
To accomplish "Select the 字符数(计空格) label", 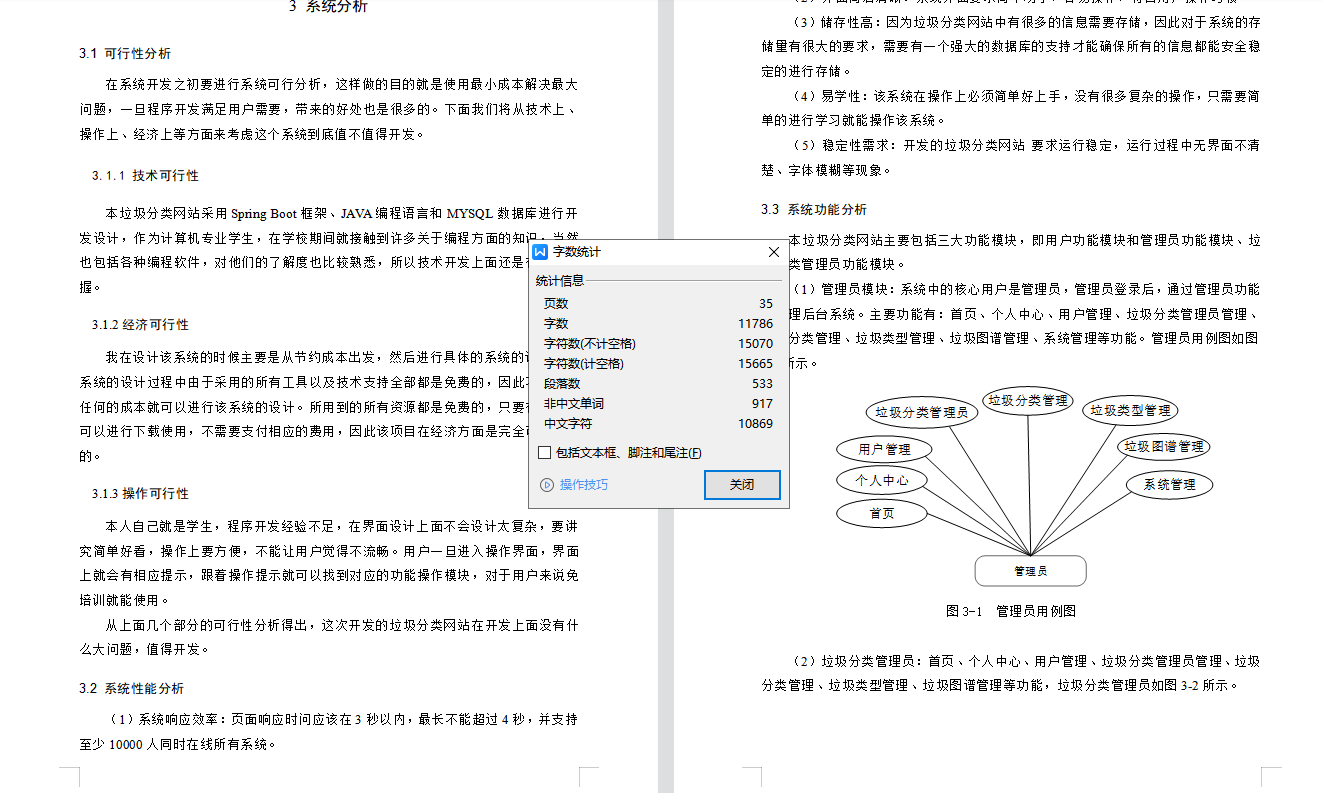I will (x=583, y=363).
